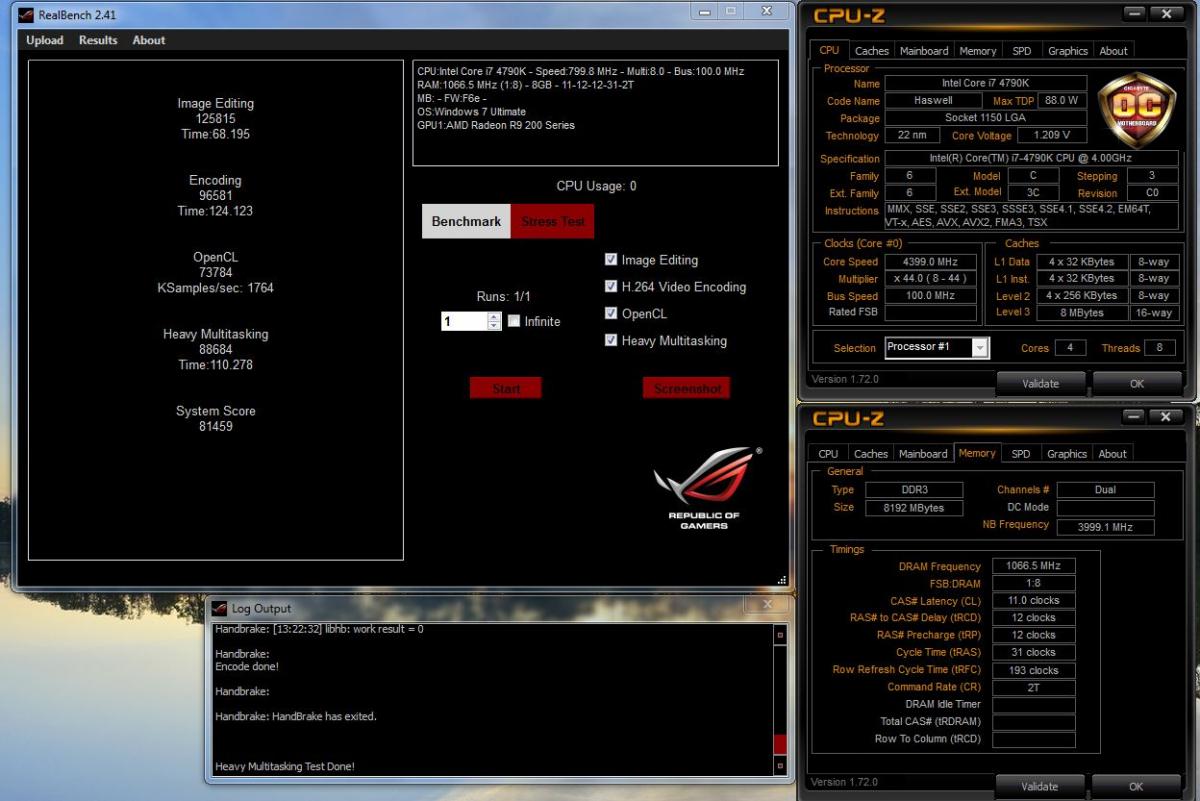This screenshot has width=1200, height=801.
Task: Click the RealBench title bar icon
Action: tap(26, 15)
